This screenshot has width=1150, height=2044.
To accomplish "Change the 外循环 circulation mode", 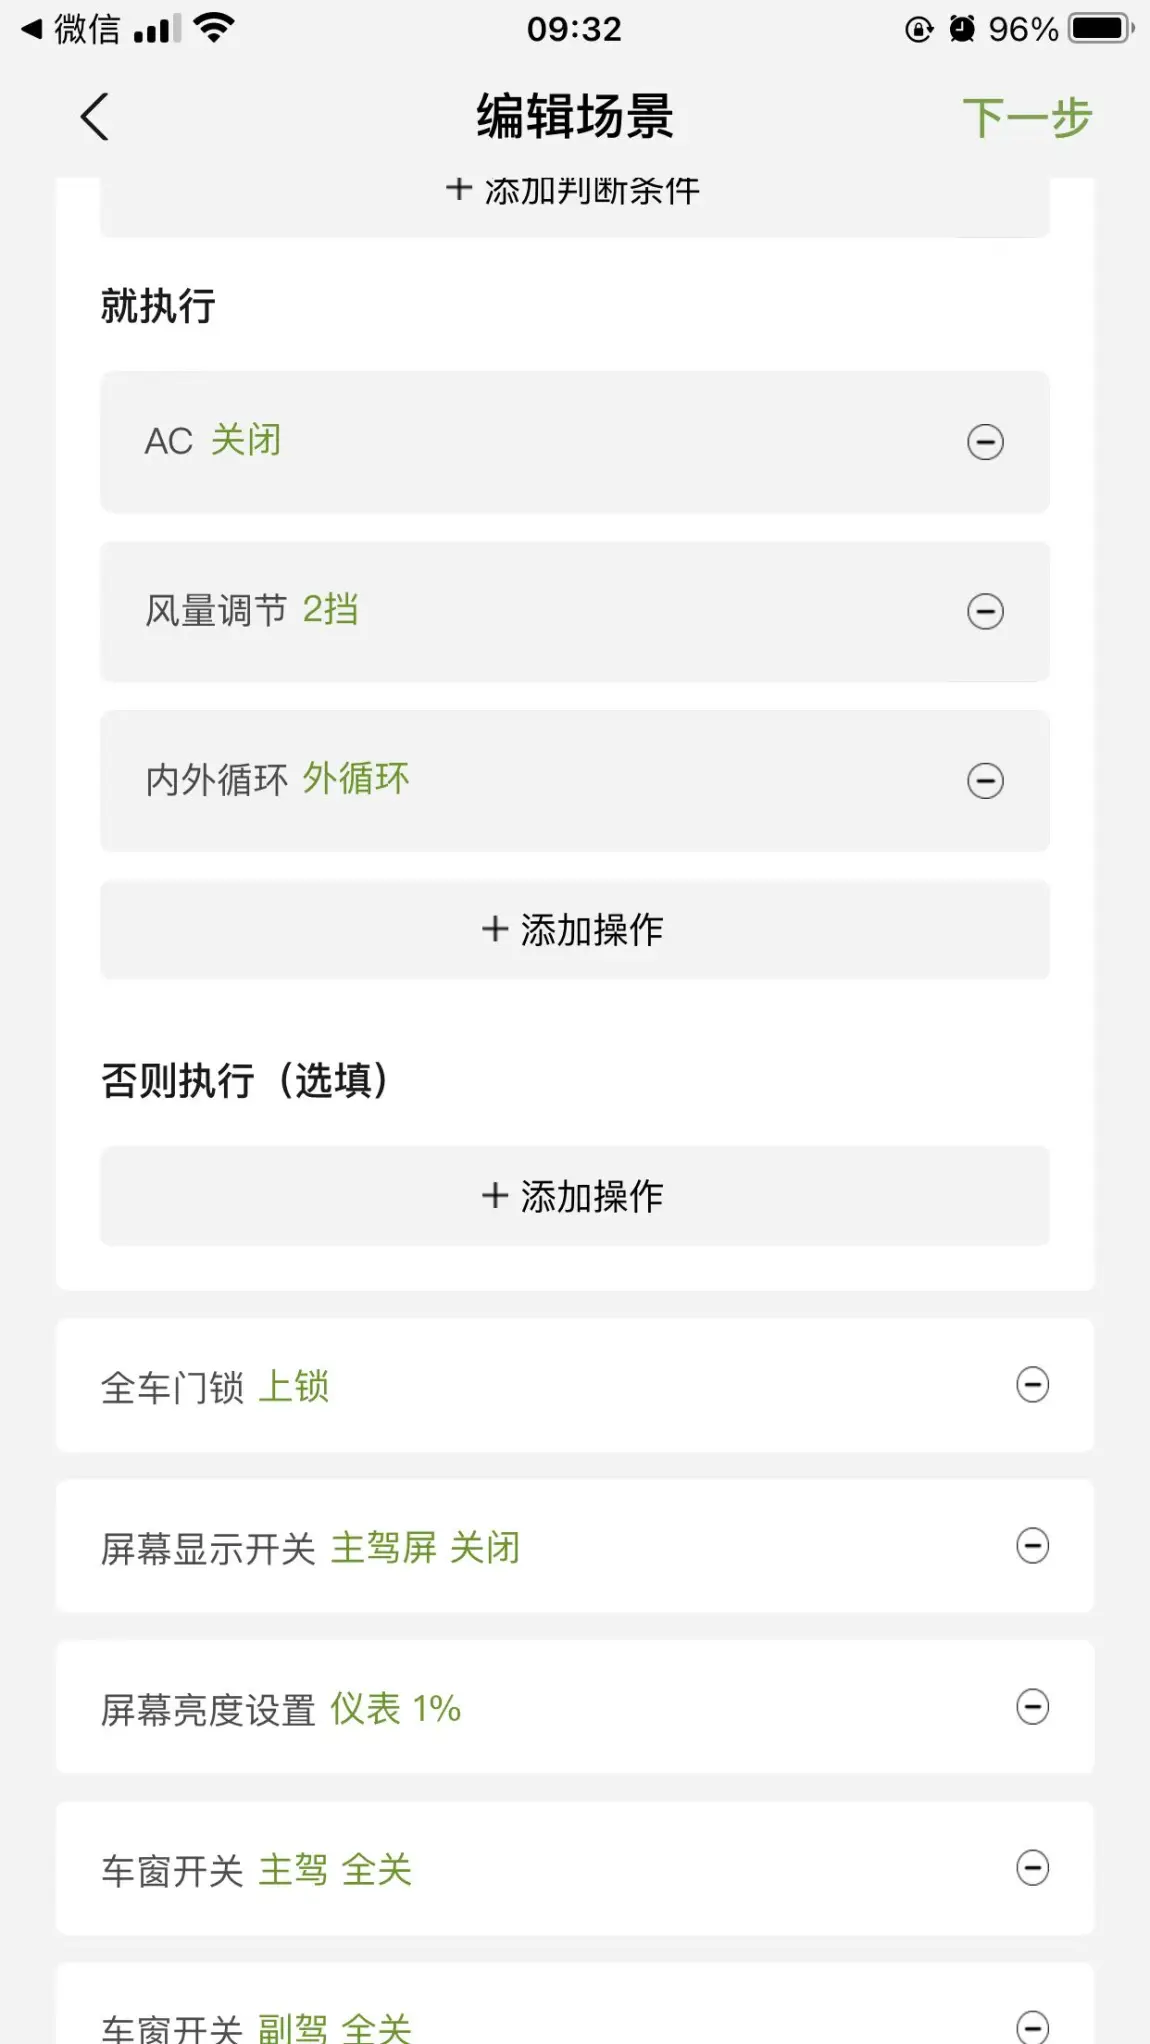I will pos(355,779).
